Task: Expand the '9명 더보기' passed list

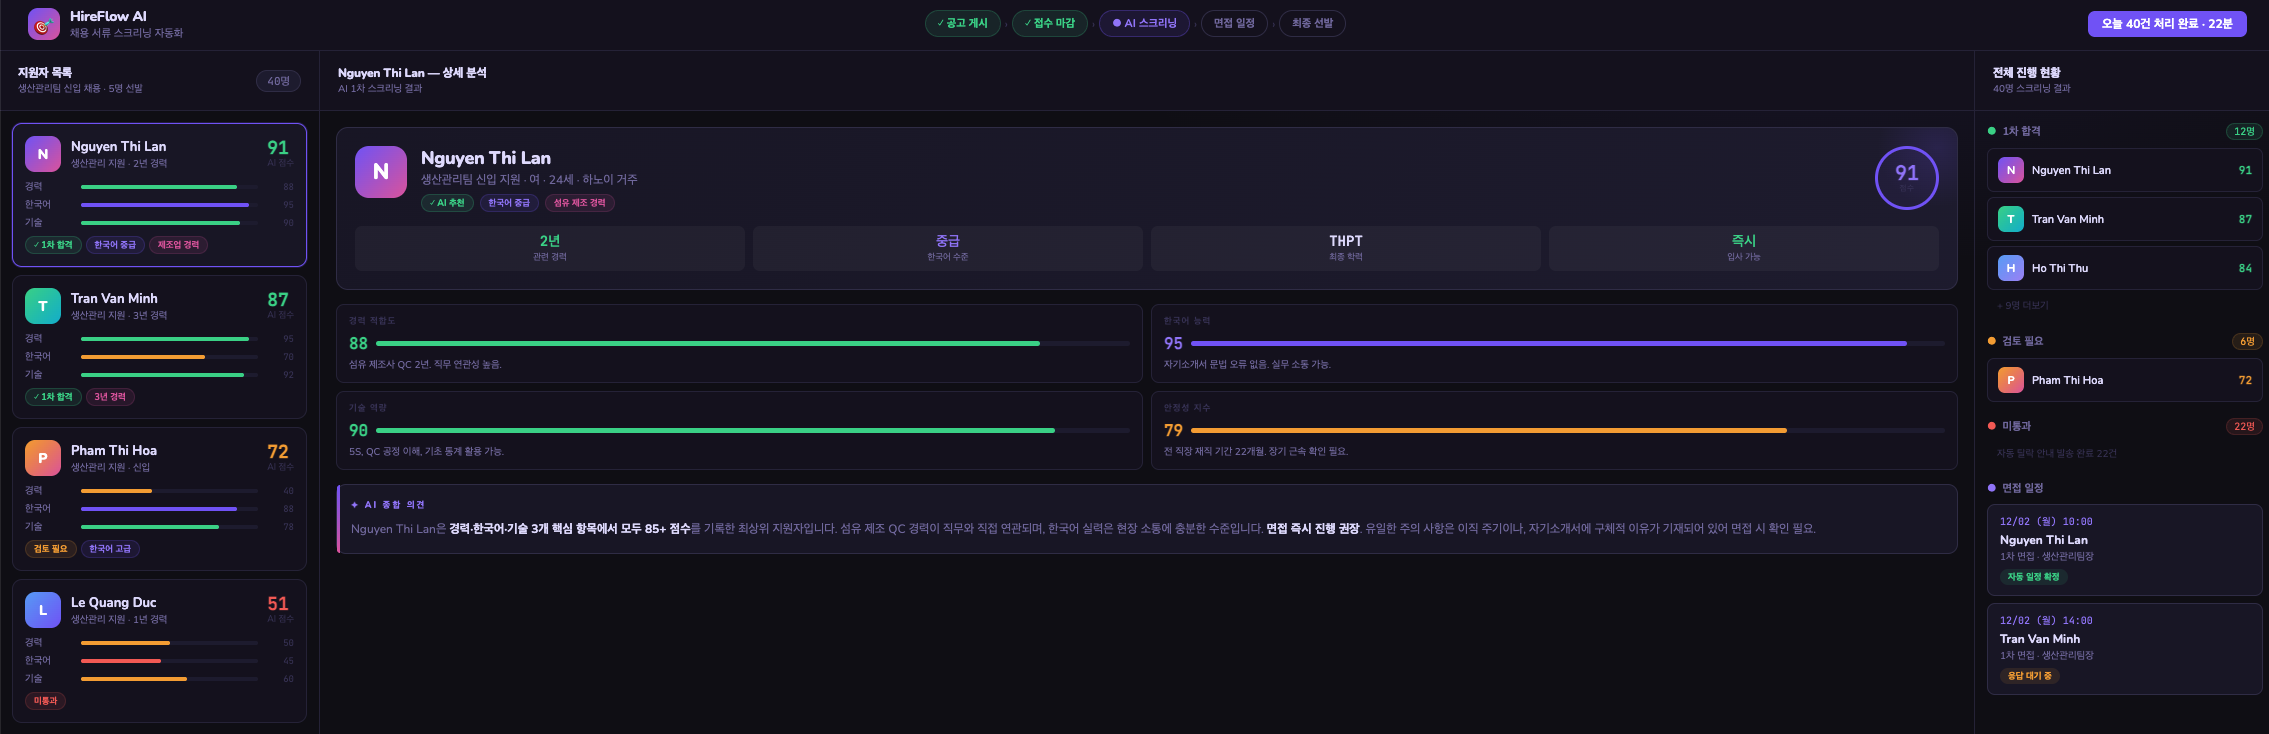Action: point(2023,306)
